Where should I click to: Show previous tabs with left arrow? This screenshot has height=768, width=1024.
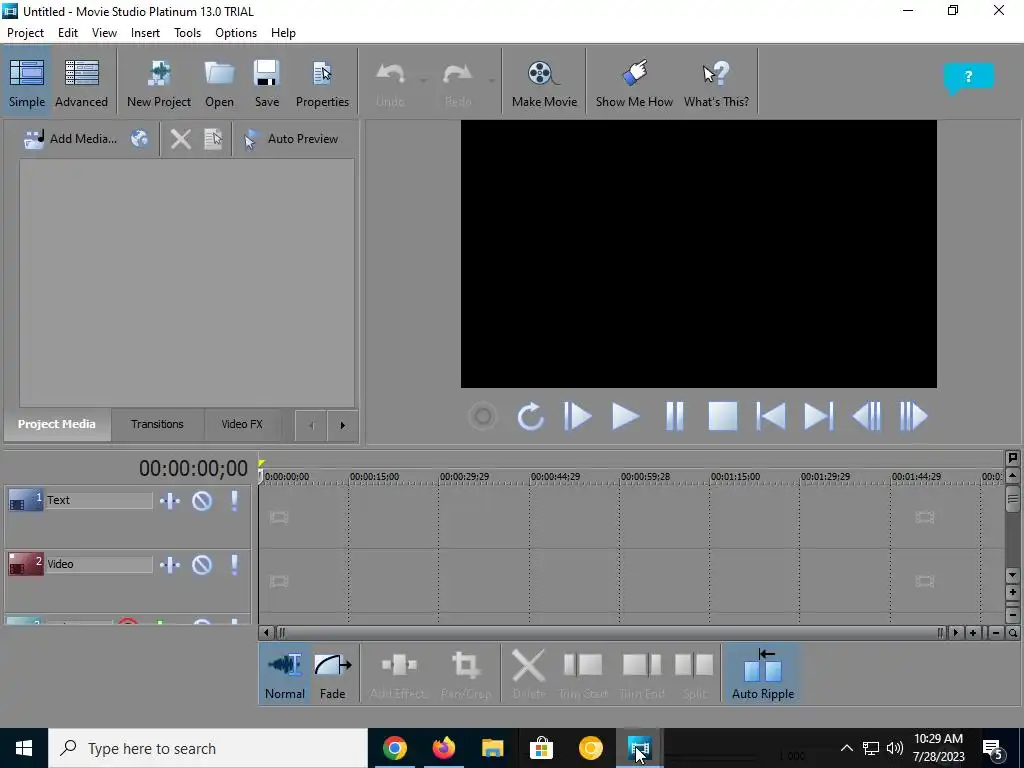tap(311, 425)
